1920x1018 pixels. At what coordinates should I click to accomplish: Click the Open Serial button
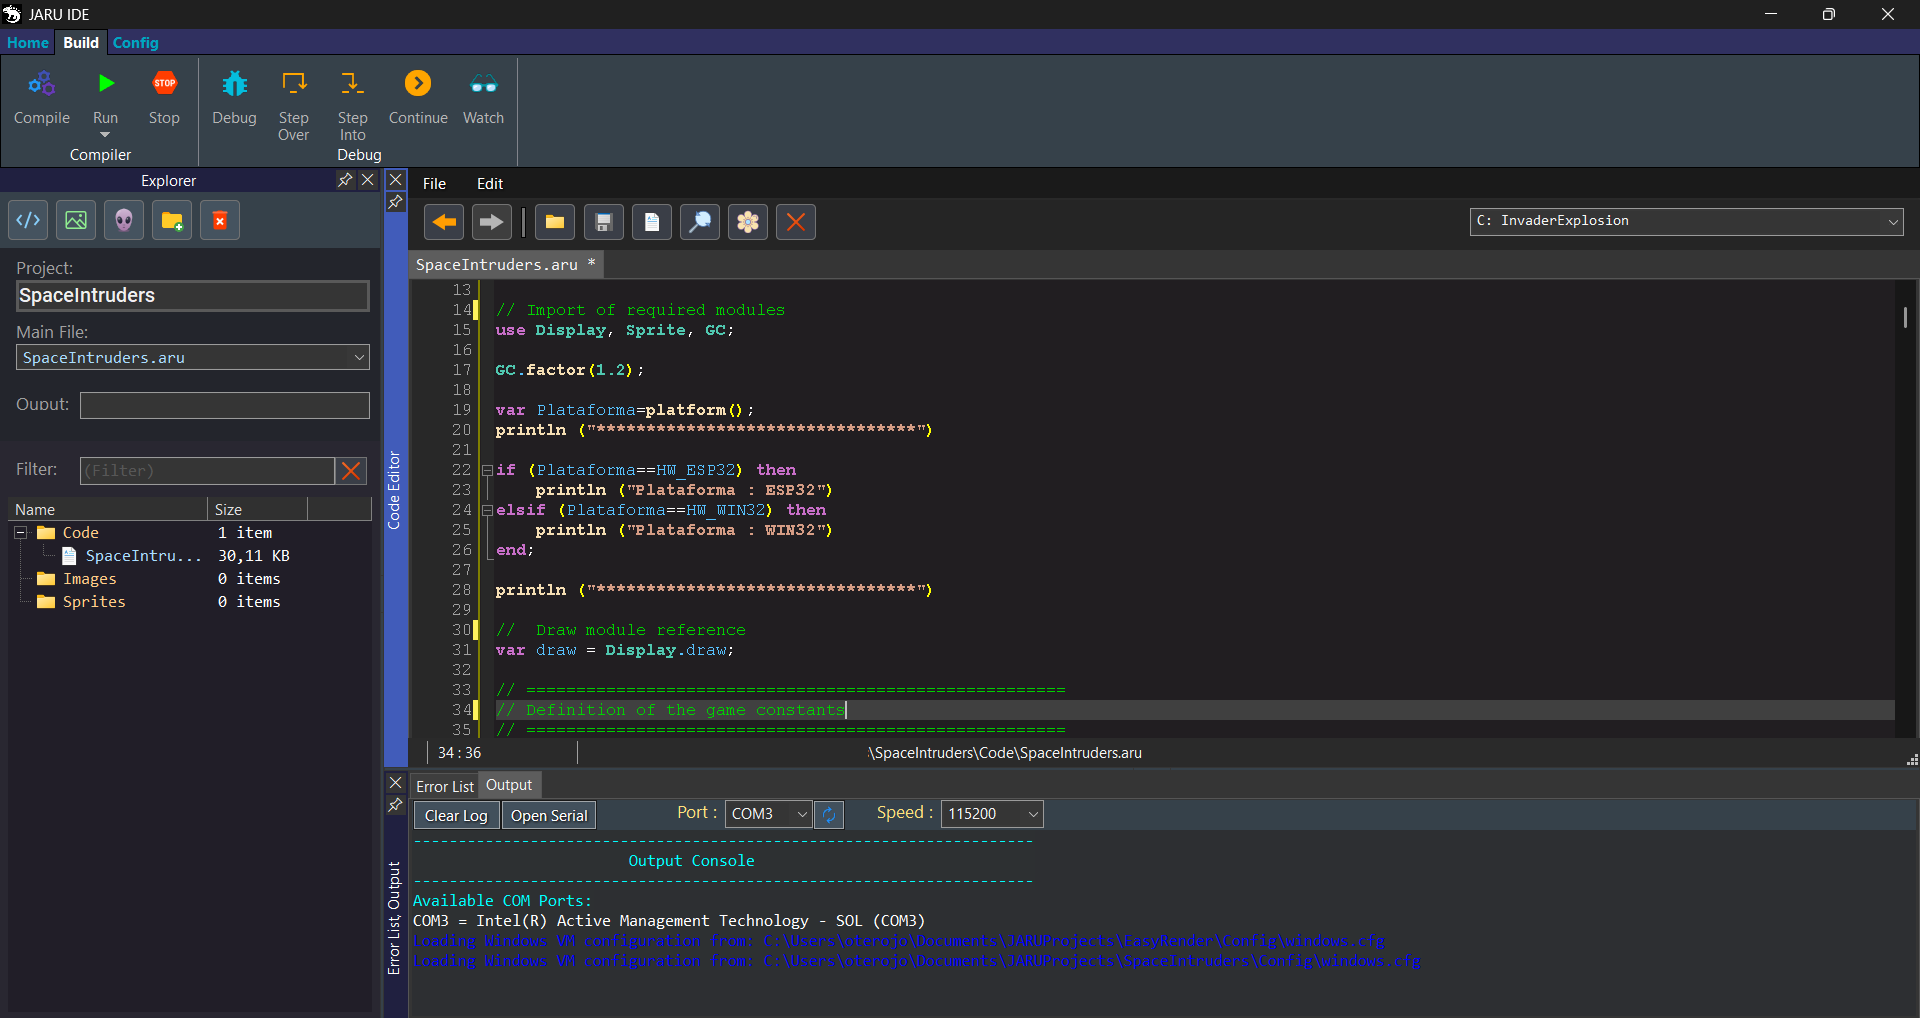point(549,815)
